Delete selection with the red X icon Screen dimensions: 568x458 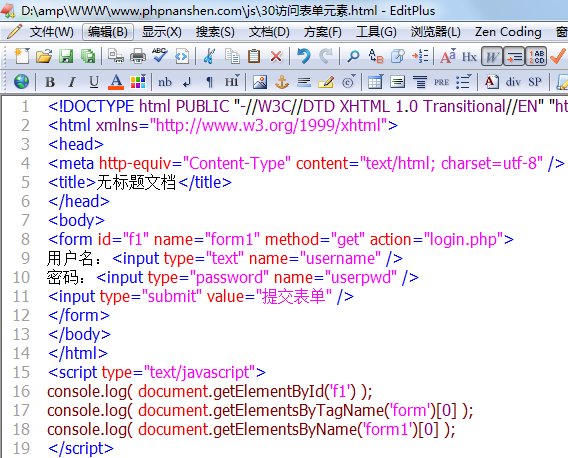(276, 56)
